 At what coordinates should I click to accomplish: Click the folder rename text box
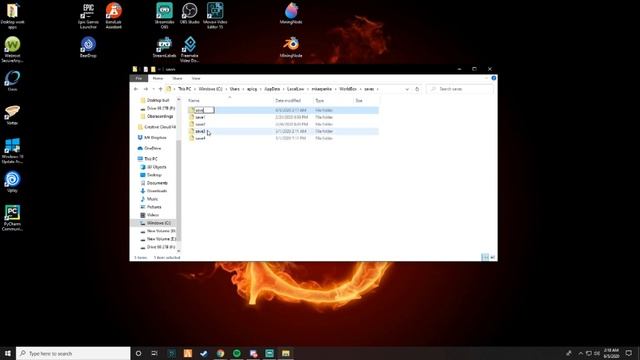204,110
